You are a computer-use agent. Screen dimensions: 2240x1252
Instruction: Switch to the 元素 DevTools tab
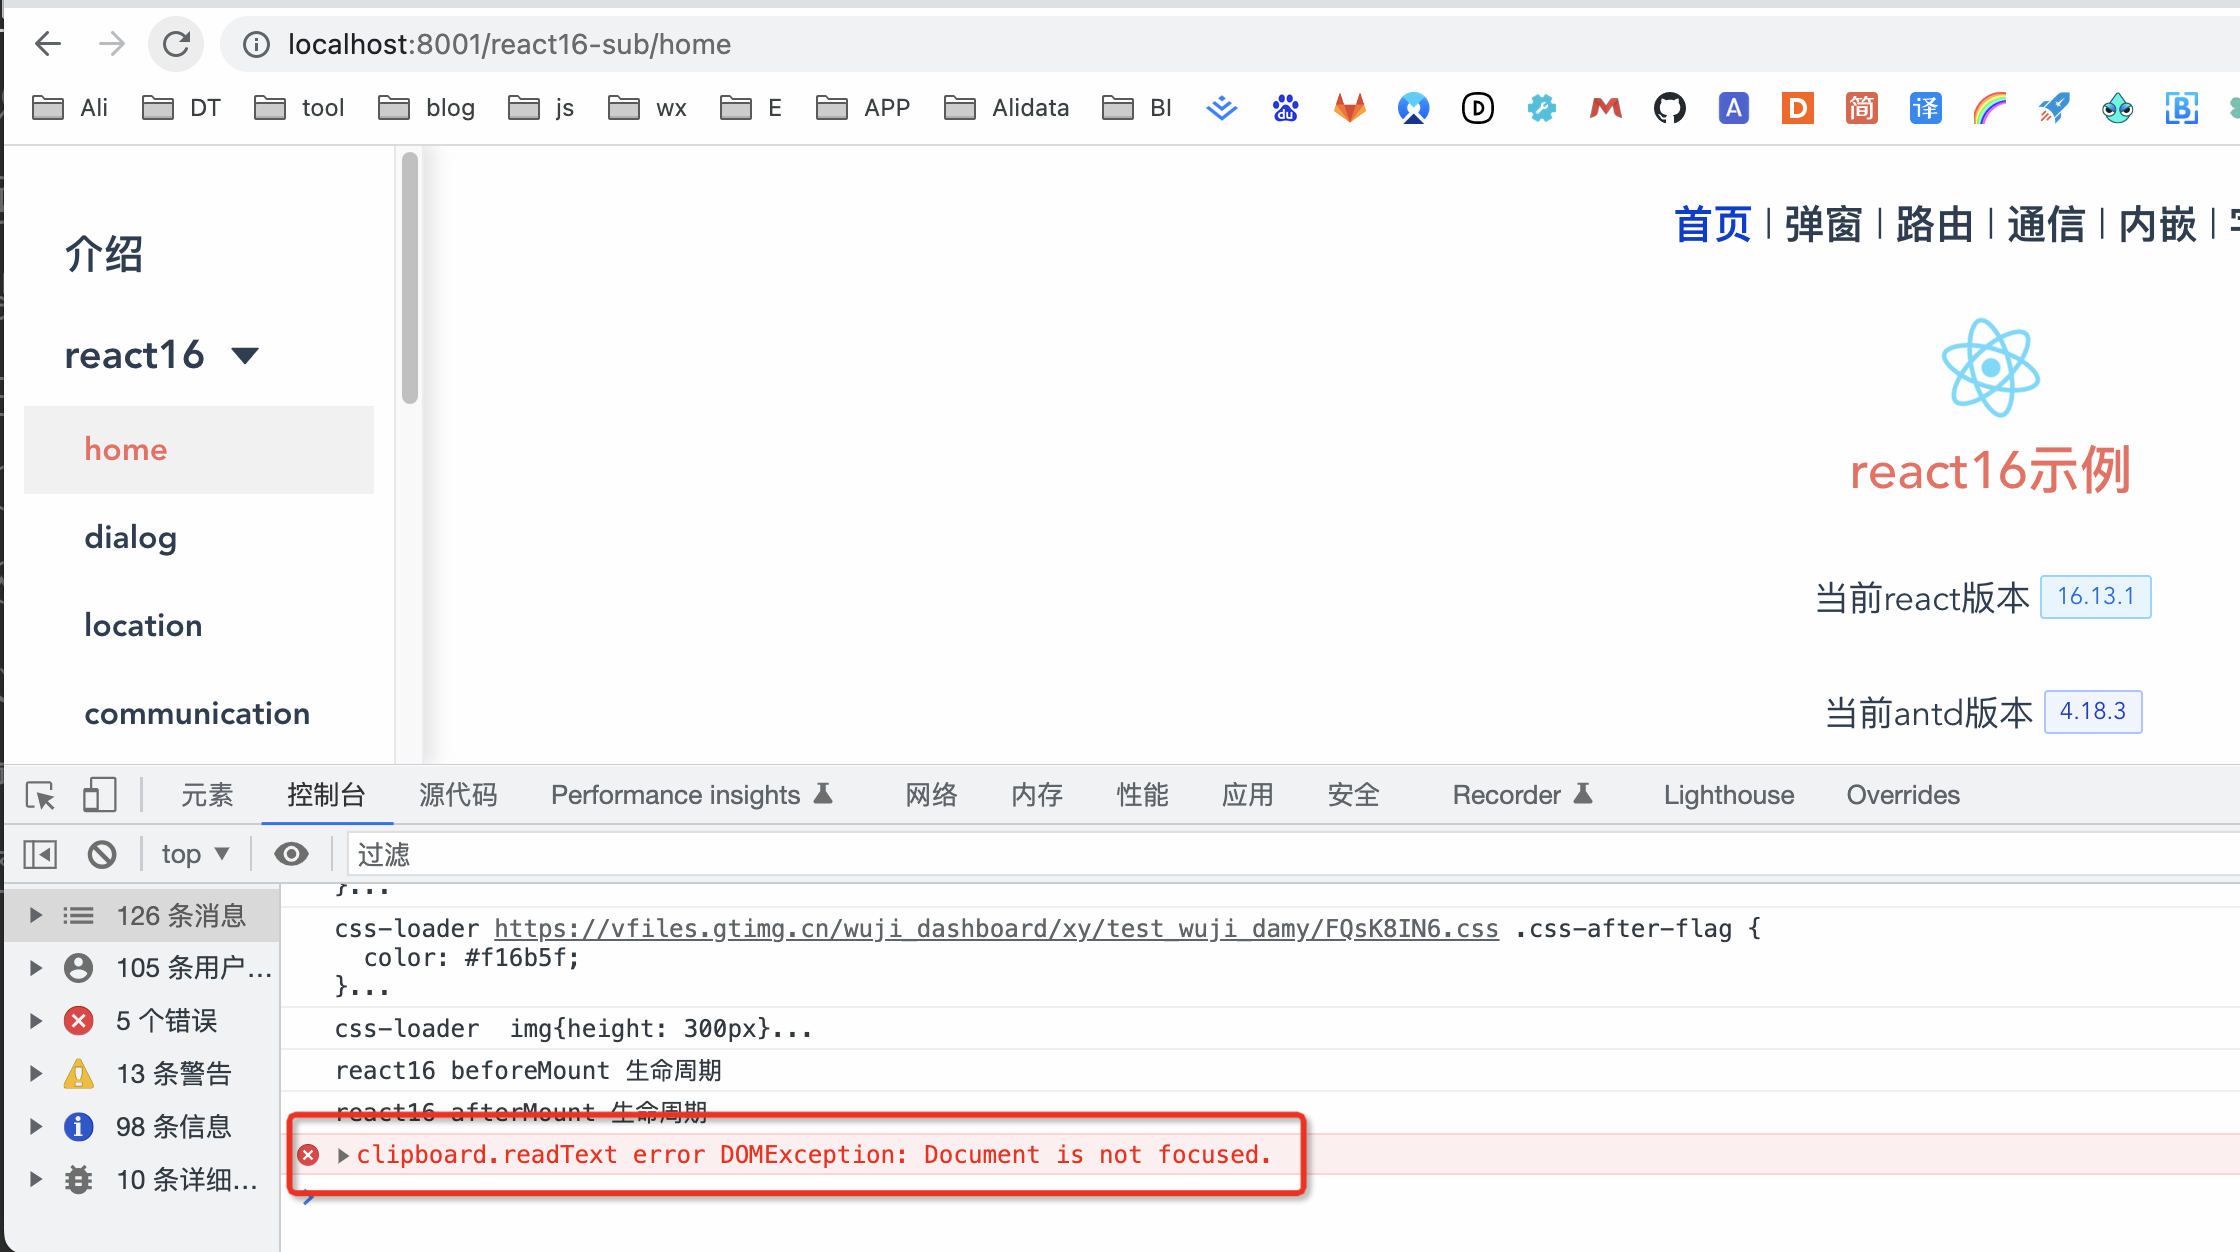206,794
